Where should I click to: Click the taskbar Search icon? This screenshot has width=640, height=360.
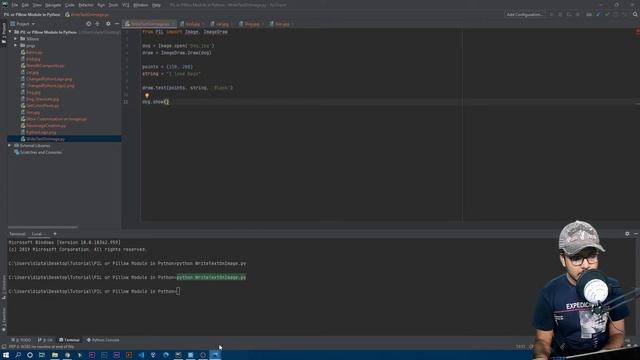point(18,355)
